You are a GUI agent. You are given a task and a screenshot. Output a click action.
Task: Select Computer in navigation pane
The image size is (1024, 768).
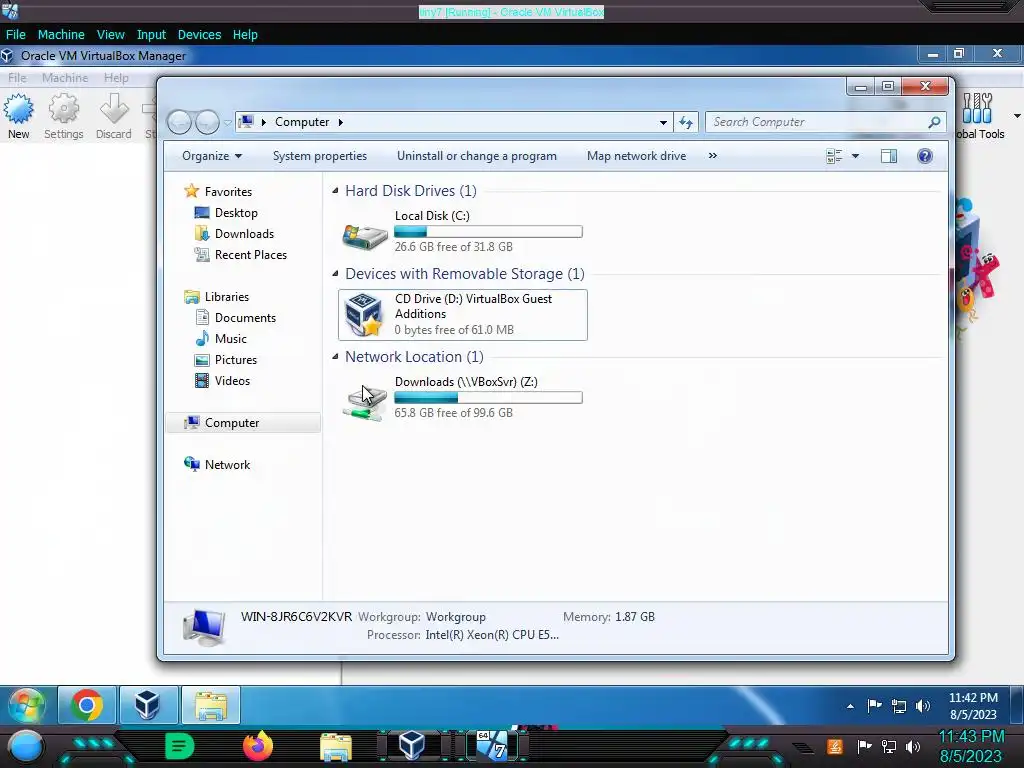(243, 423)
